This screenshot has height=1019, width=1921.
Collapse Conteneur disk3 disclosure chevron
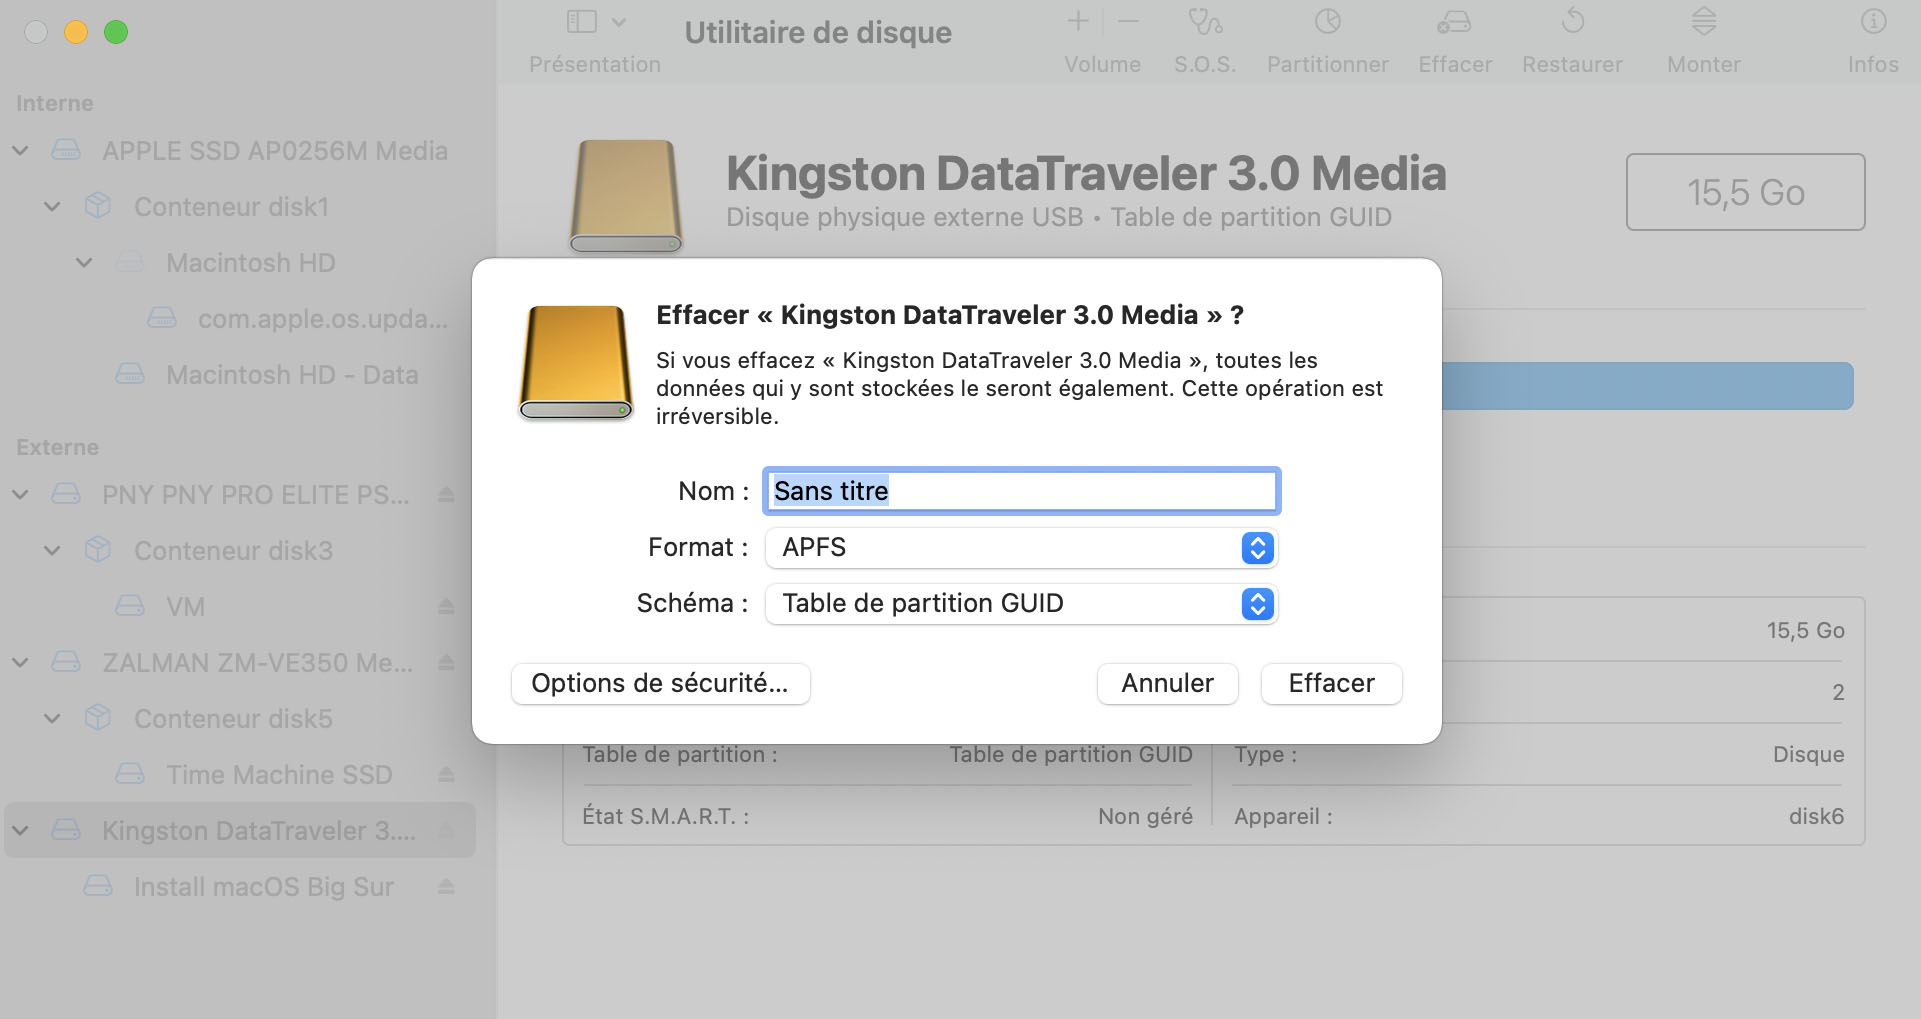coord(52,551)
